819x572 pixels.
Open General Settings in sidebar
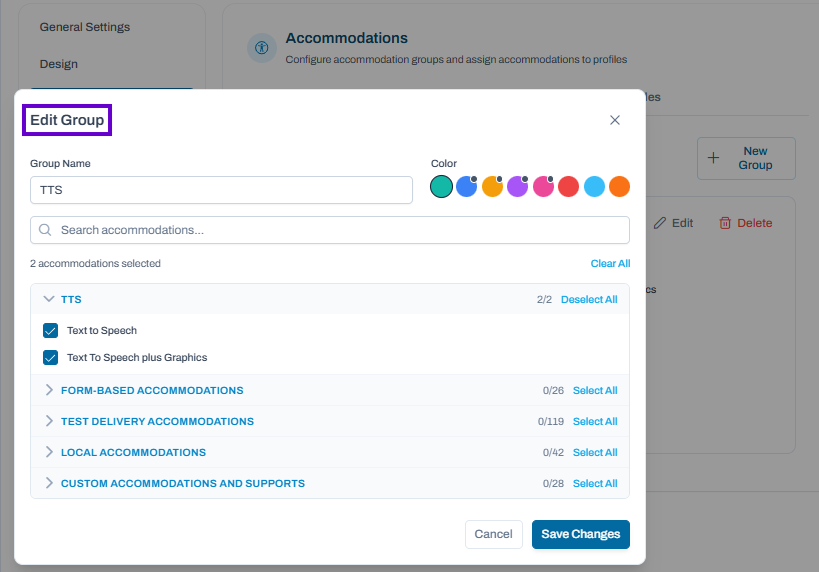85,27
